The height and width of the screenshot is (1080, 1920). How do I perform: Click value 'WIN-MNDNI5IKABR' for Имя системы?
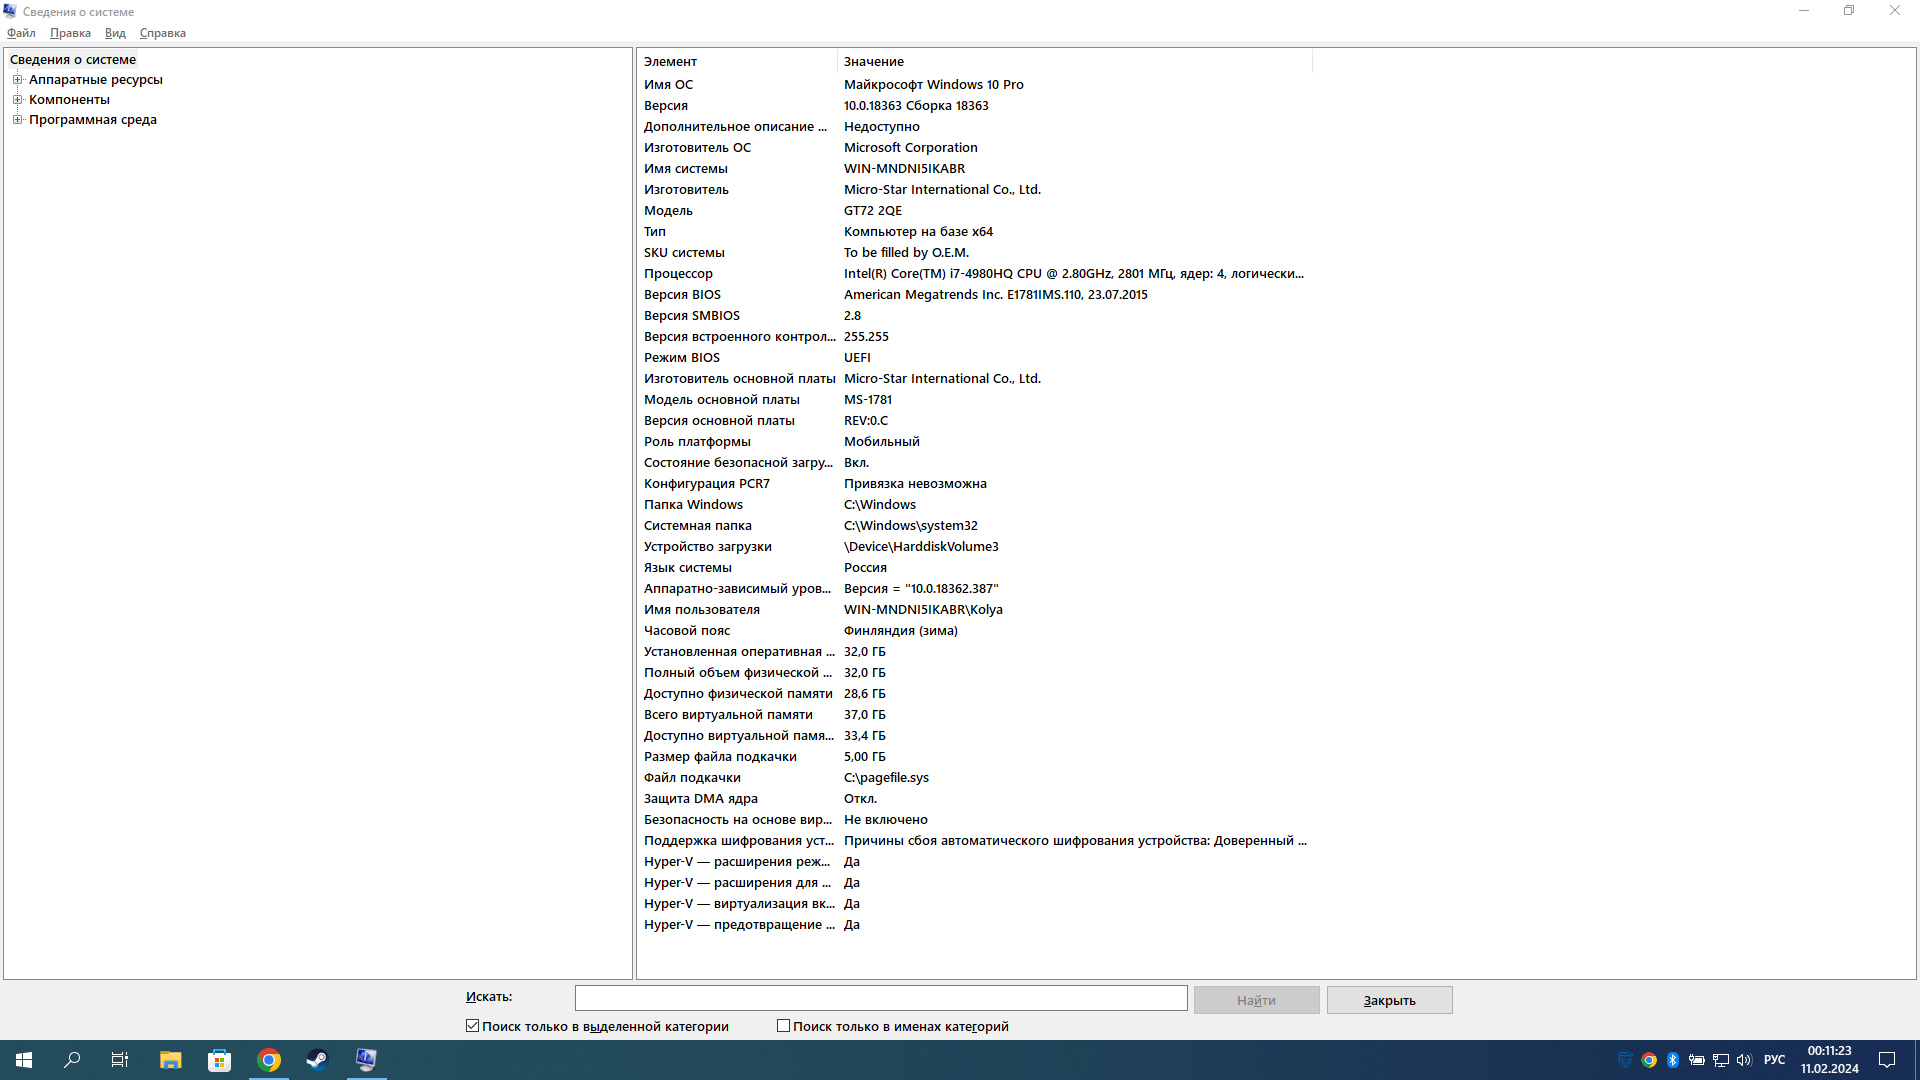pos(904,169)
